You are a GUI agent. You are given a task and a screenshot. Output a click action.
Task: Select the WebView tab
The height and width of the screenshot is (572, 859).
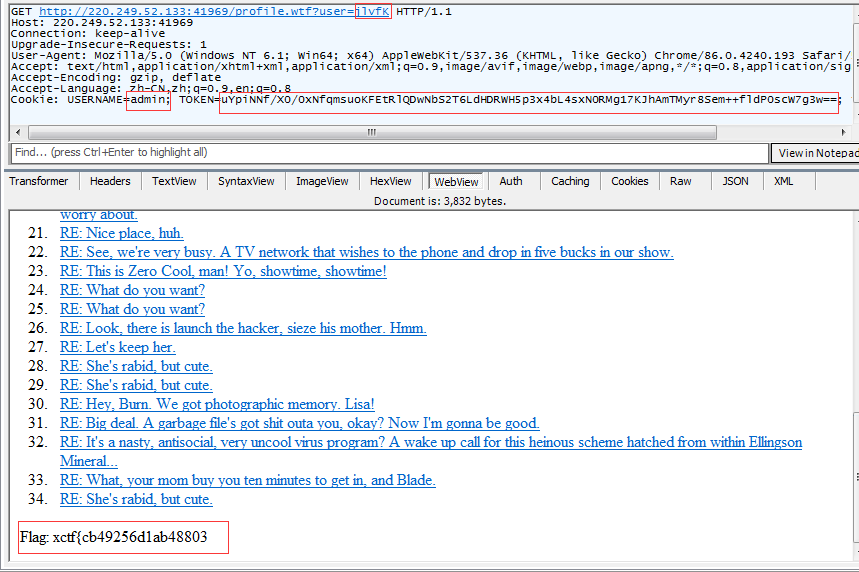[456, 181]
